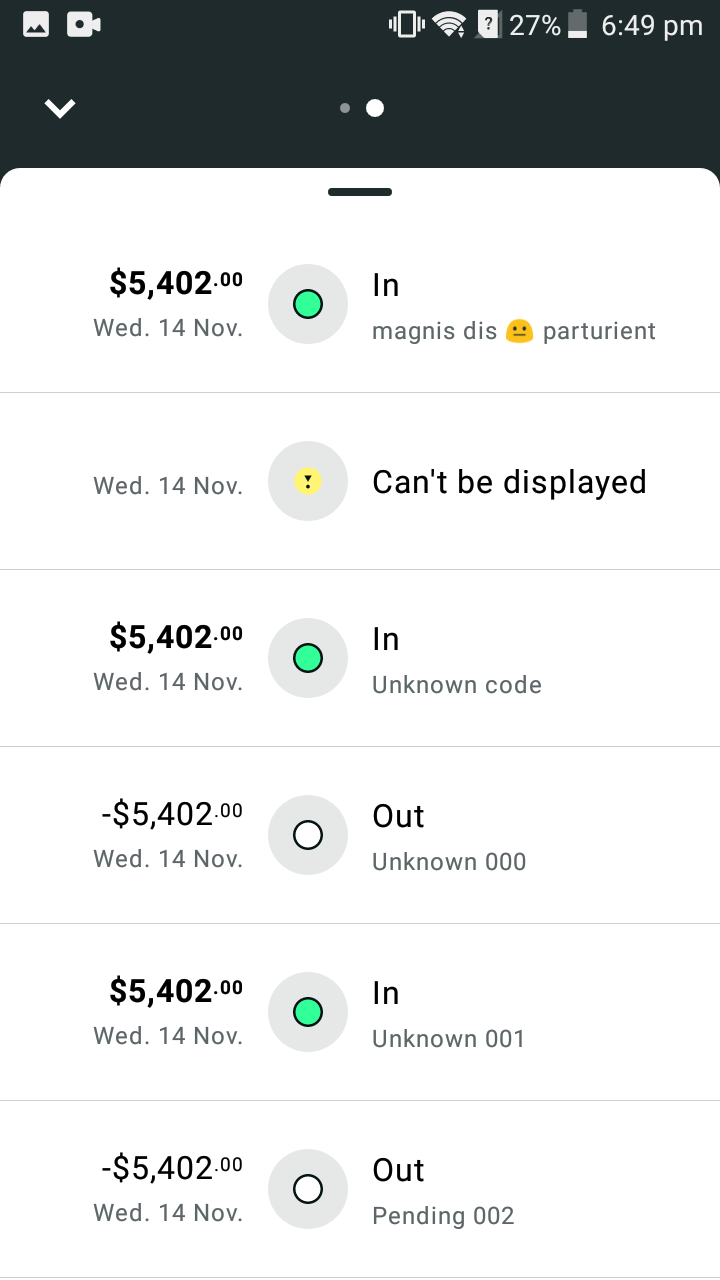
Task: Collapse the panel with the down chevron
Action: pyautogui.click(x=60, y=108)
